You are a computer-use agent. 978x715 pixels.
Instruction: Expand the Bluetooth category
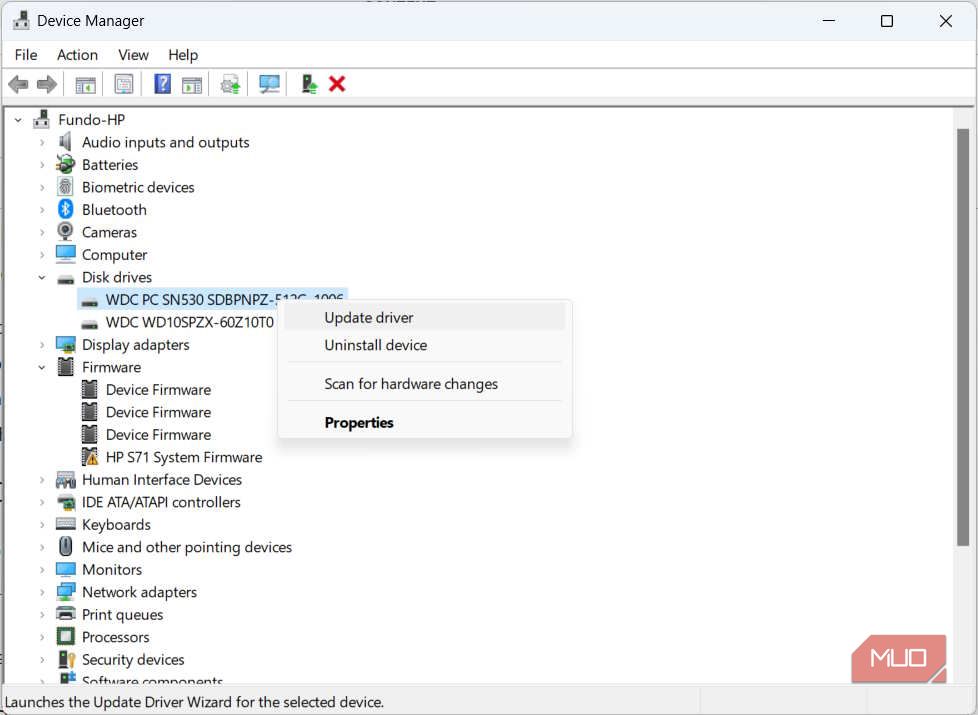[42, 210]
